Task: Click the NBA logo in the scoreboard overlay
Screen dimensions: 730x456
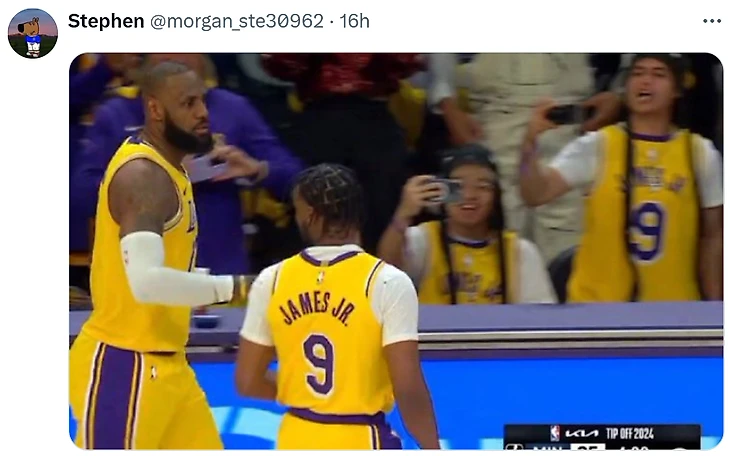Action: pyautogui.click(x=554, y=433)
